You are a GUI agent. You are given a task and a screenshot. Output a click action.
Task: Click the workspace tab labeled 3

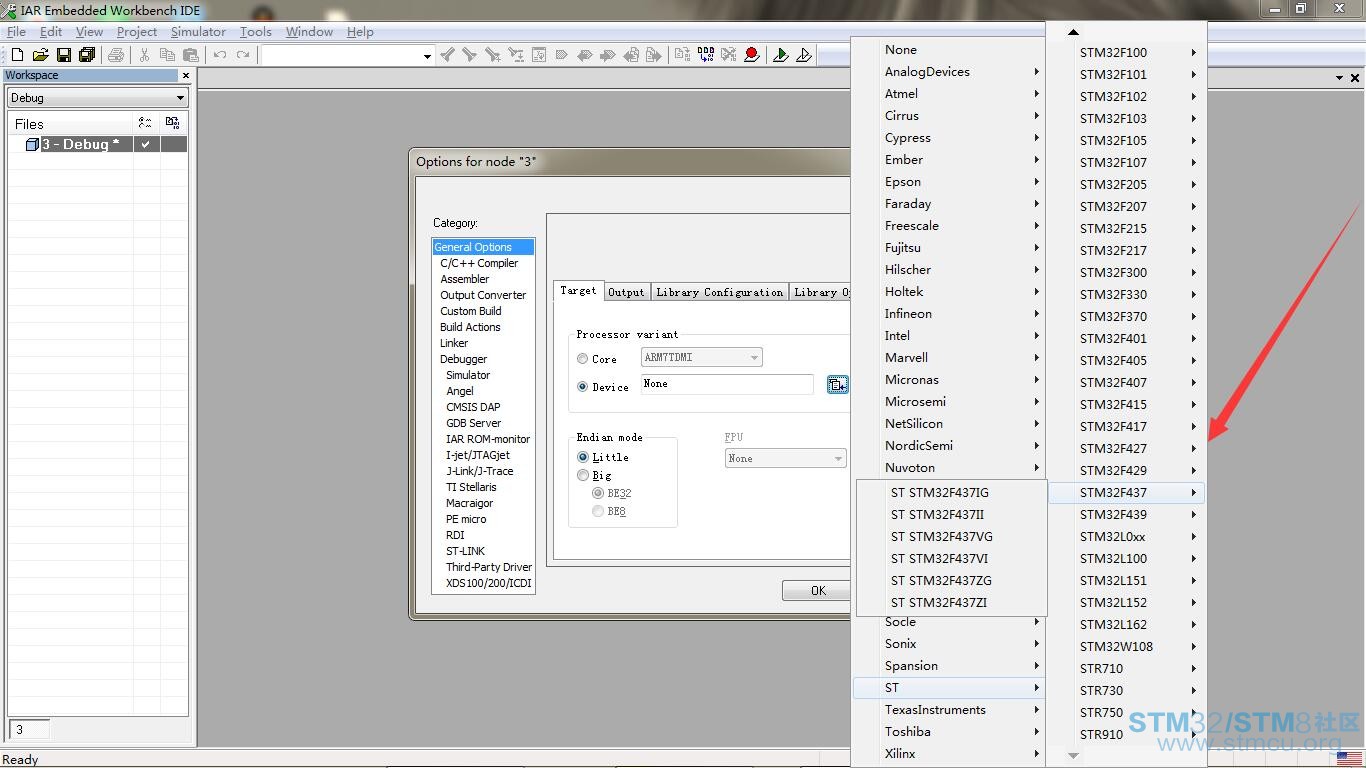coord(29,730)
